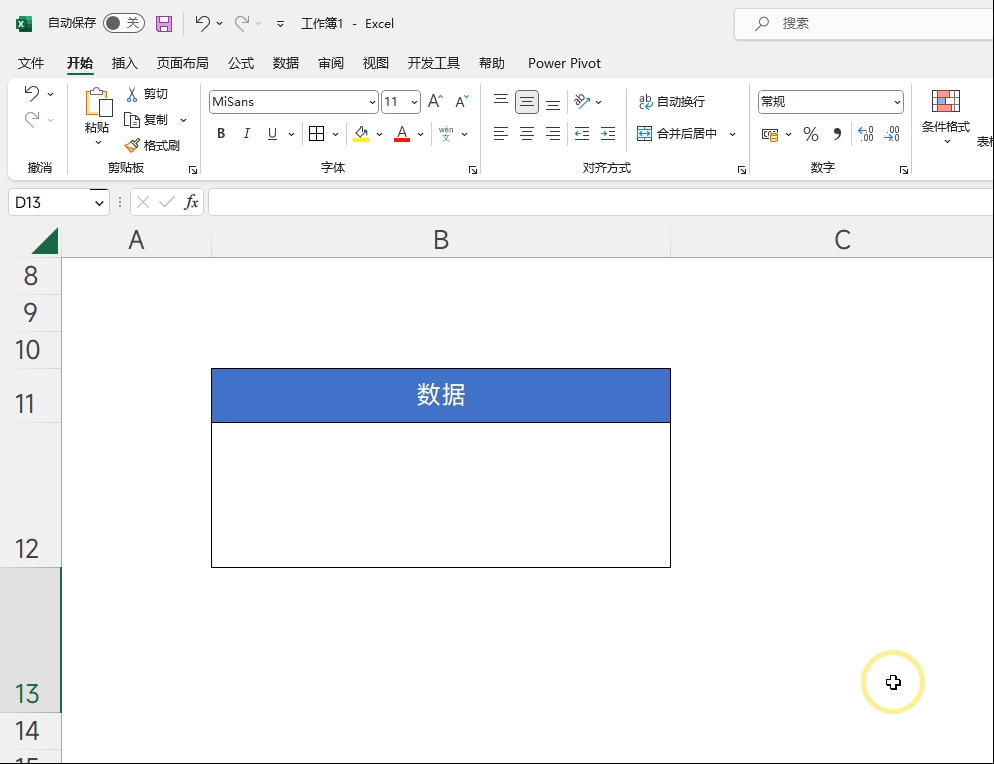
Task: Toggle Bold formatting
Action: [x=221, y=134]
